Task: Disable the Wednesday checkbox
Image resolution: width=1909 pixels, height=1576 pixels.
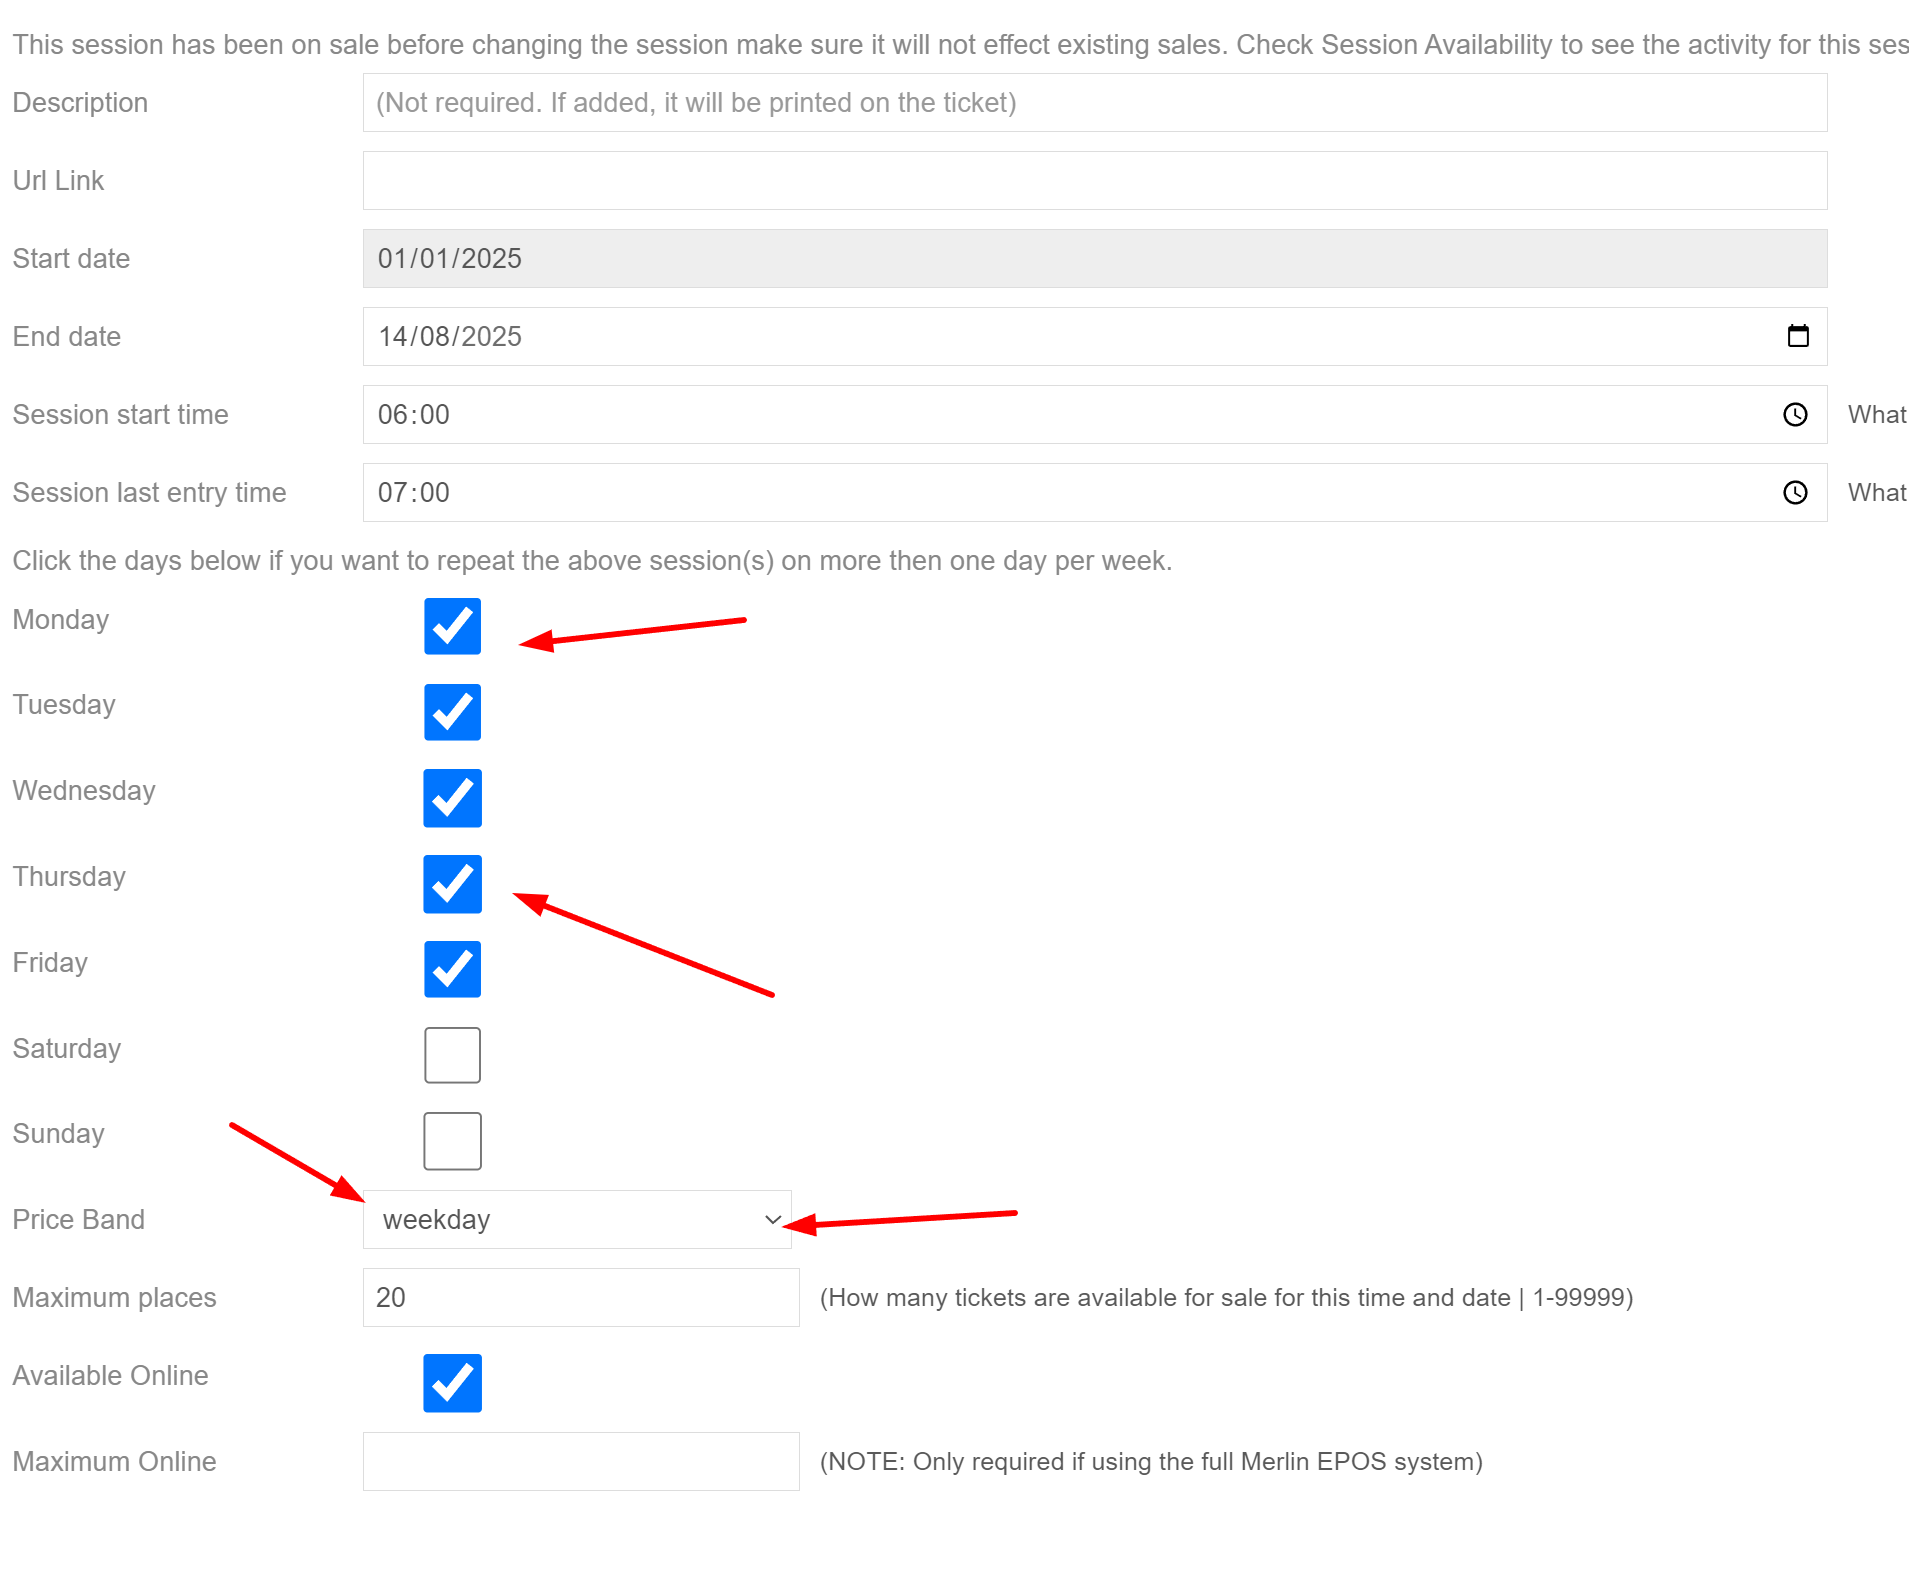Action: tap(452, 798)
